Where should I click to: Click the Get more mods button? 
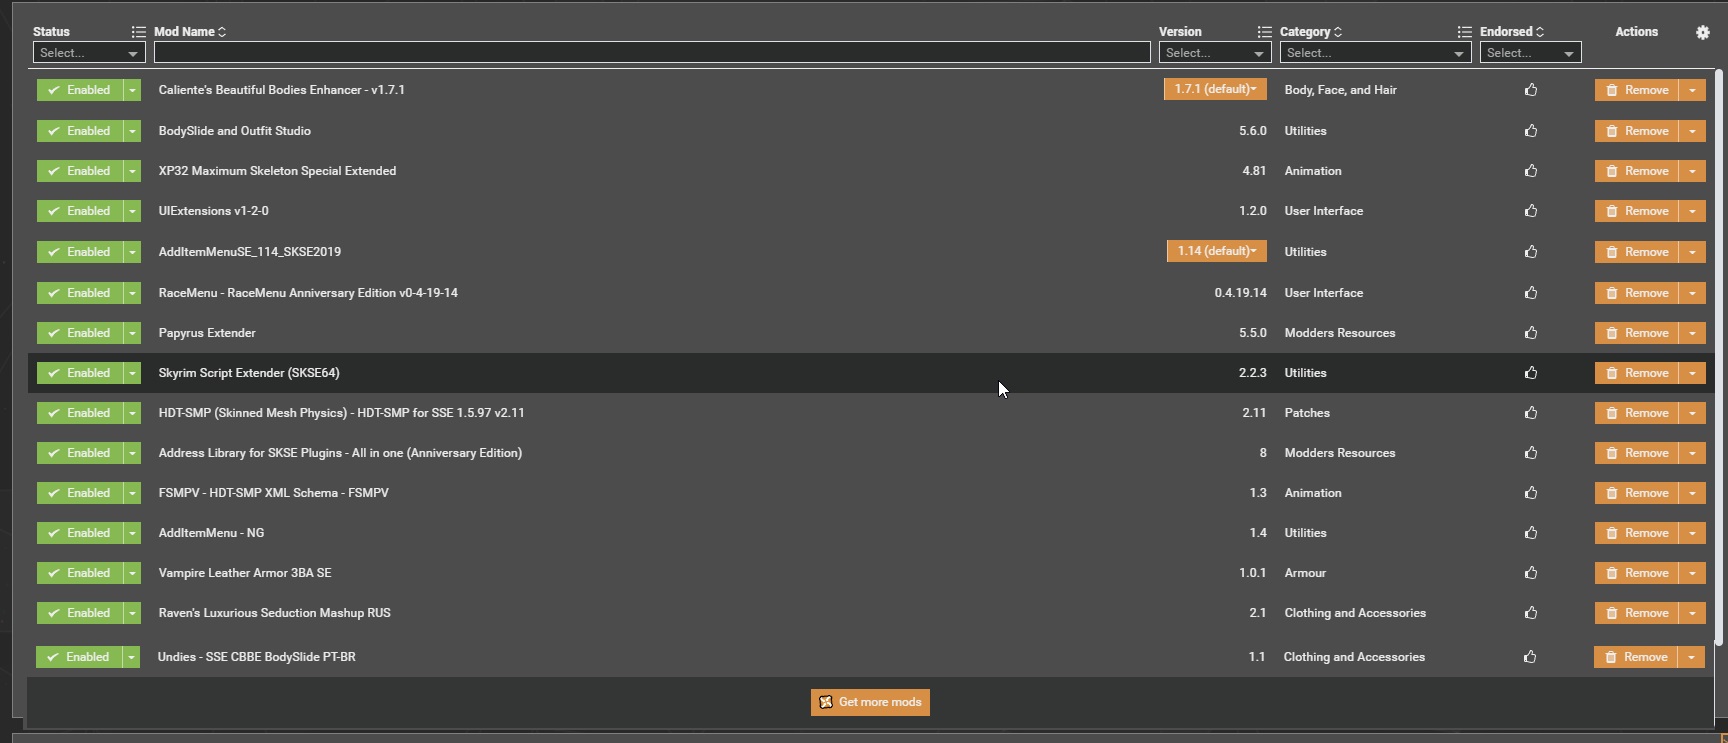tap(870, 702)
